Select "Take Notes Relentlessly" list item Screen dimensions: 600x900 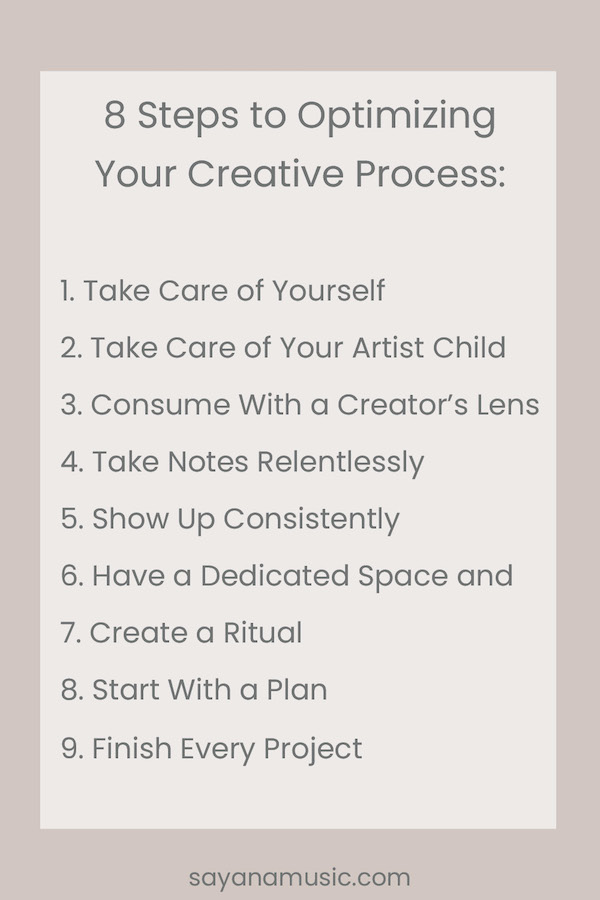click(242, 463)
